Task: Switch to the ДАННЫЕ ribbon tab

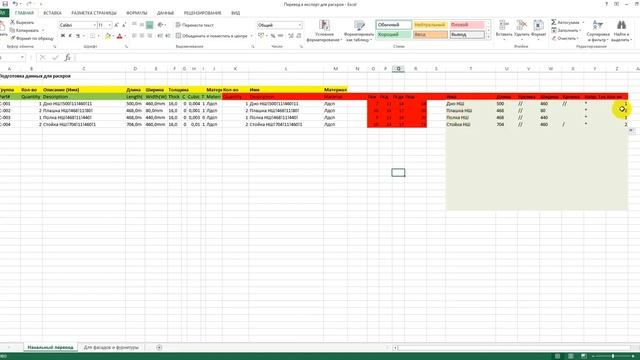Action: 165,13
